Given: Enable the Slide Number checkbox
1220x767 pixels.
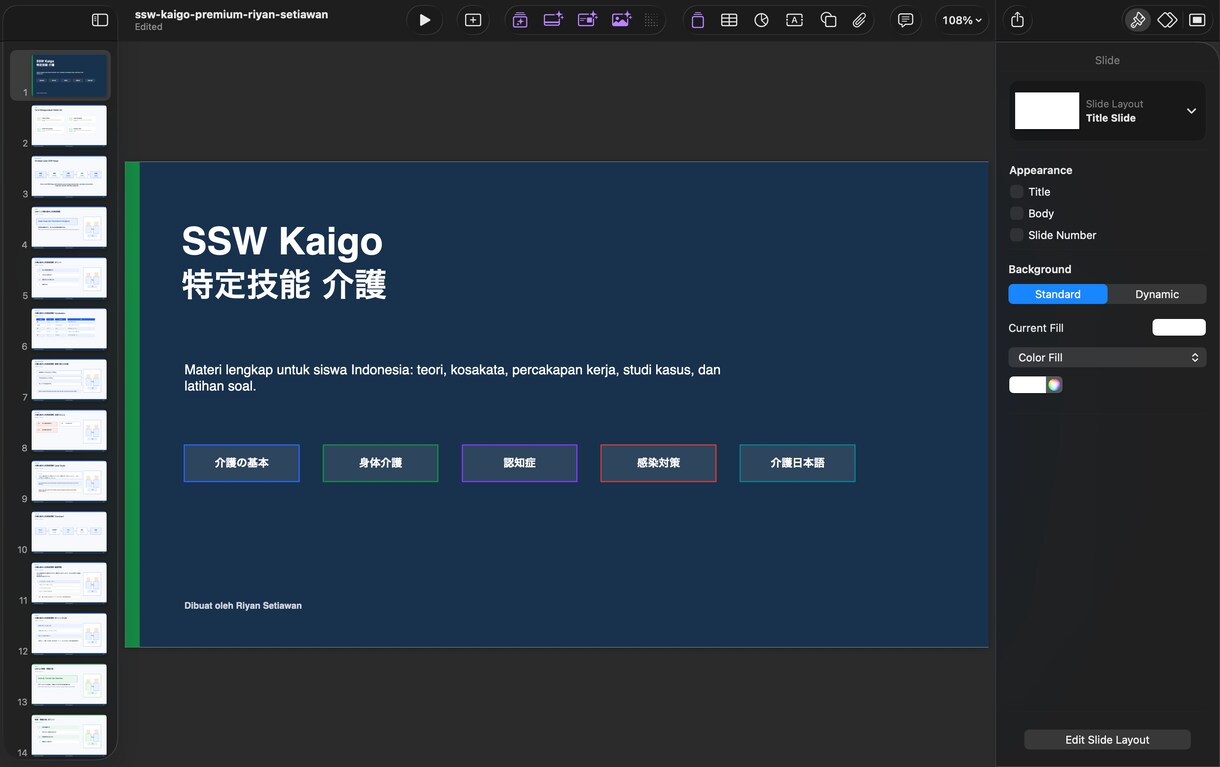Looking at the screenshot, I should pyautogui.click(x=1016, y=236).
